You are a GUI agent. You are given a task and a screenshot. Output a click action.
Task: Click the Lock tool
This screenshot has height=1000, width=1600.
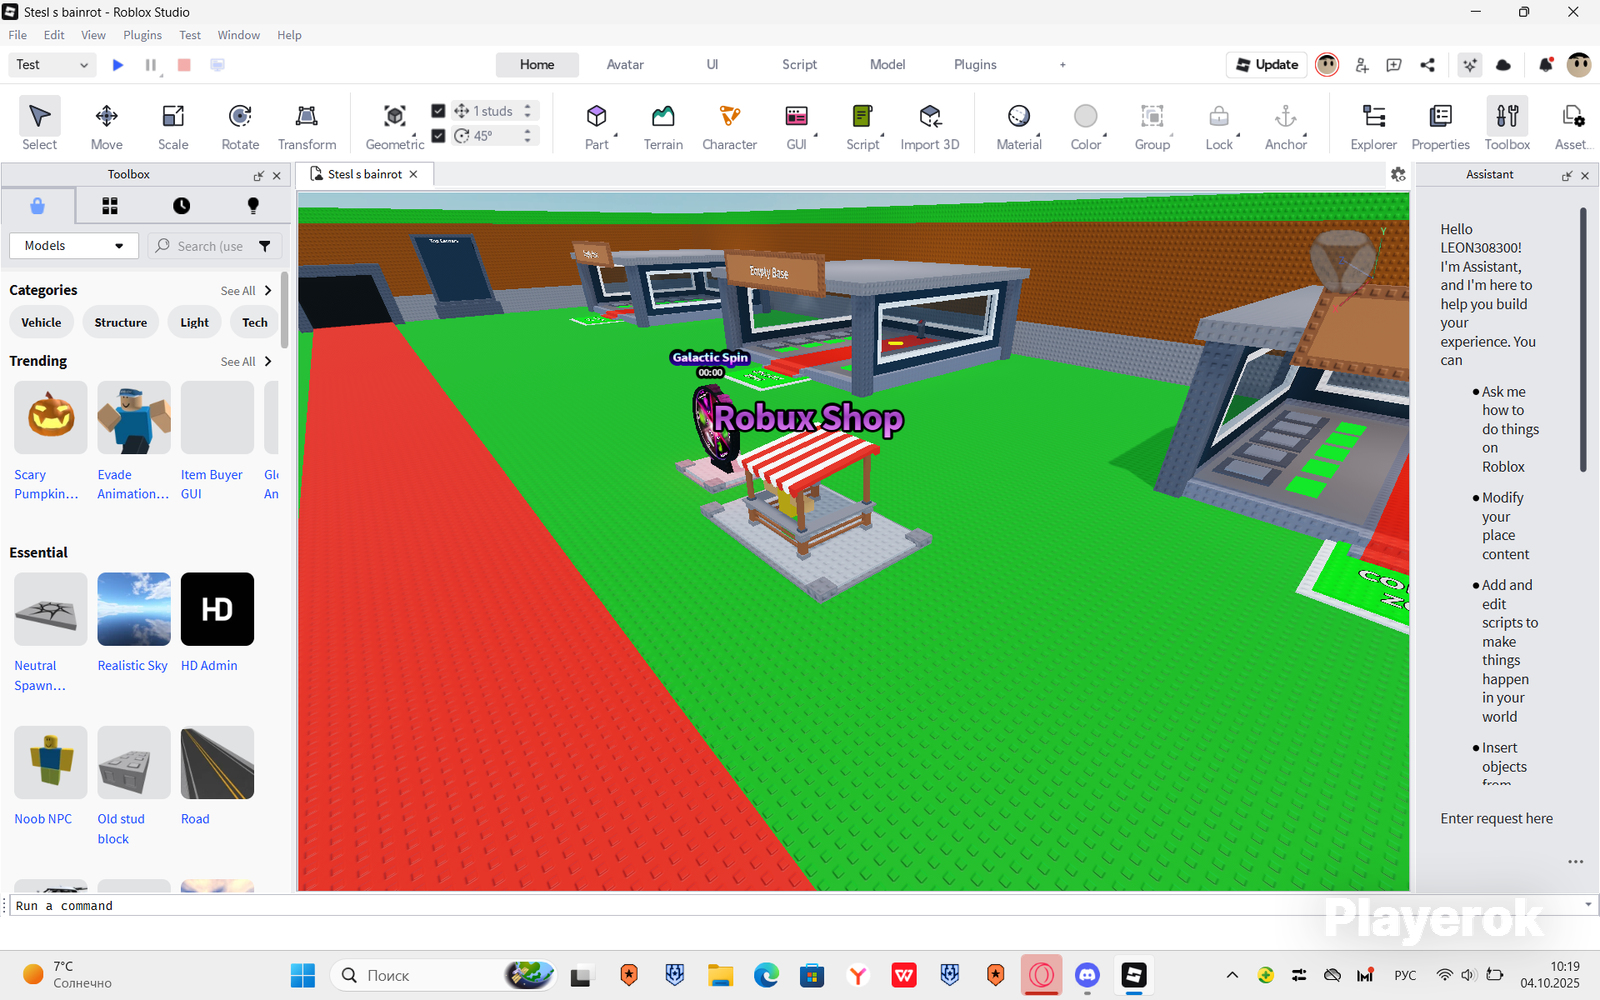[1219, 125]
